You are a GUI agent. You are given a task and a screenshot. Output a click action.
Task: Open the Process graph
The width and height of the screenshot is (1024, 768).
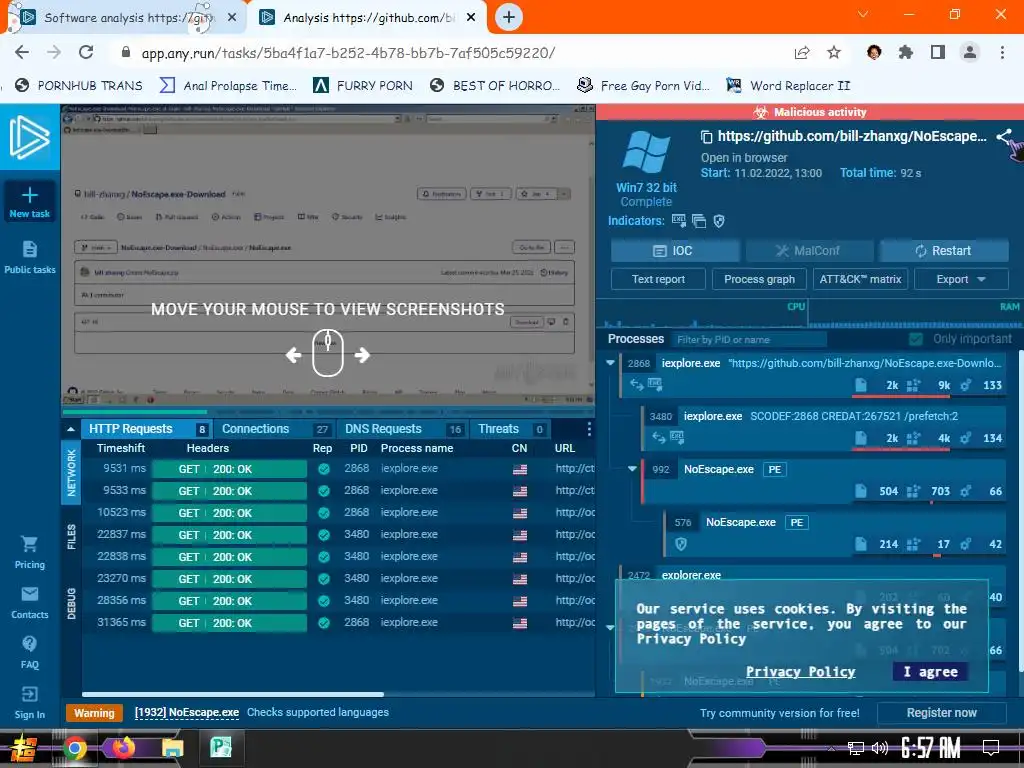759,279
